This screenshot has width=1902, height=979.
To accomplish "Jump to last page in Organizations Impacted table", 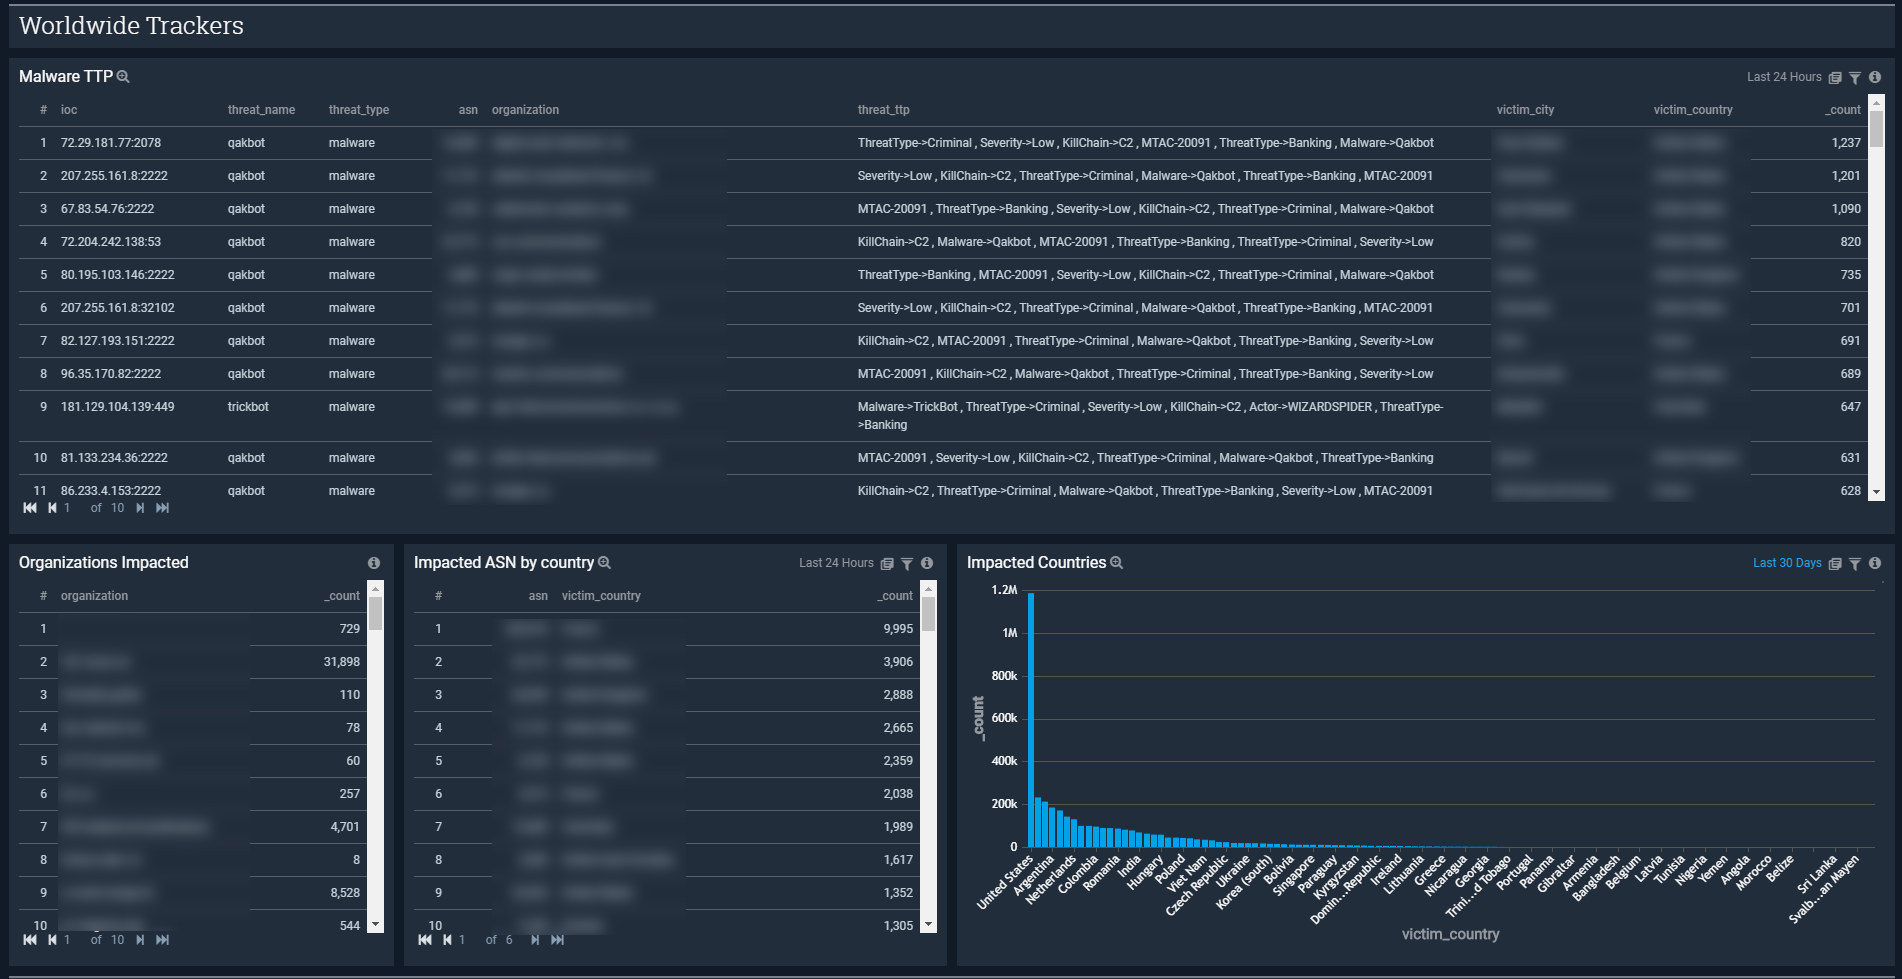I will click(x=163, y=940).
